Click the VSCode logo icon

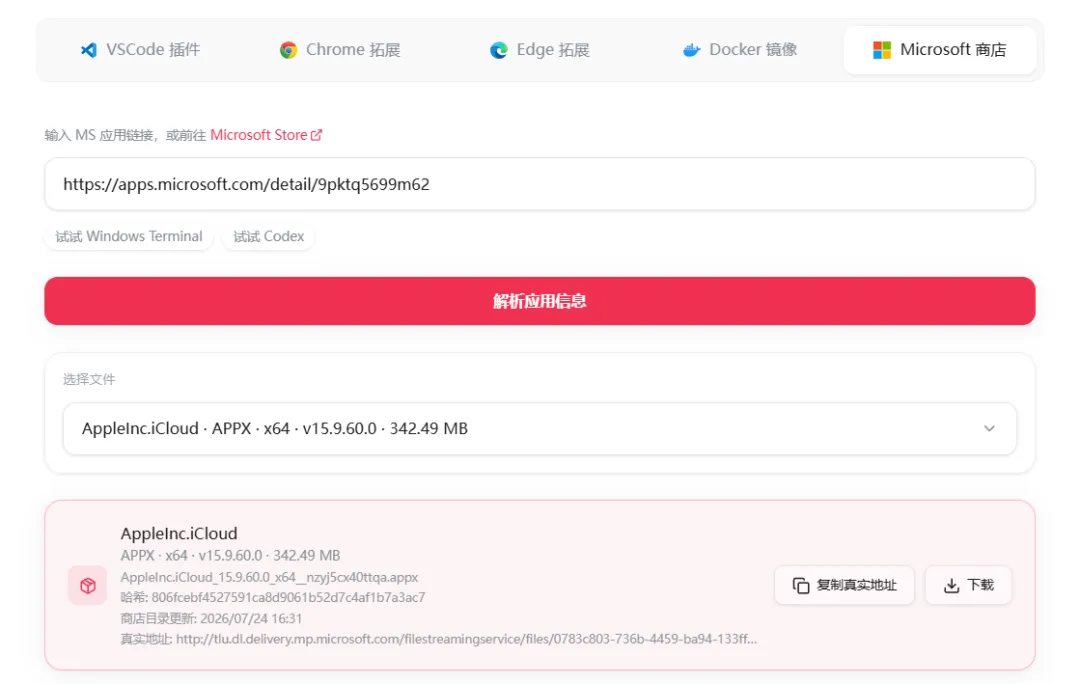89,50
